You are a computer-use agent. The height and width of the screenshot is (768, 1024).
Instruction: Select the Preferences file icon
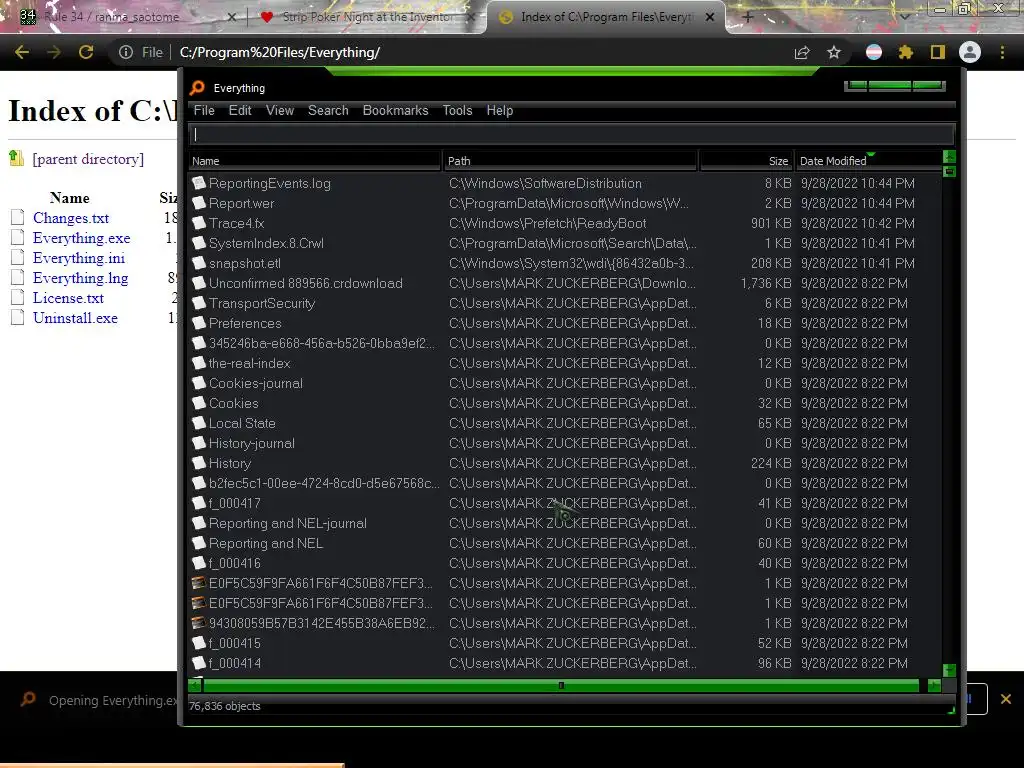pos(199,323)
